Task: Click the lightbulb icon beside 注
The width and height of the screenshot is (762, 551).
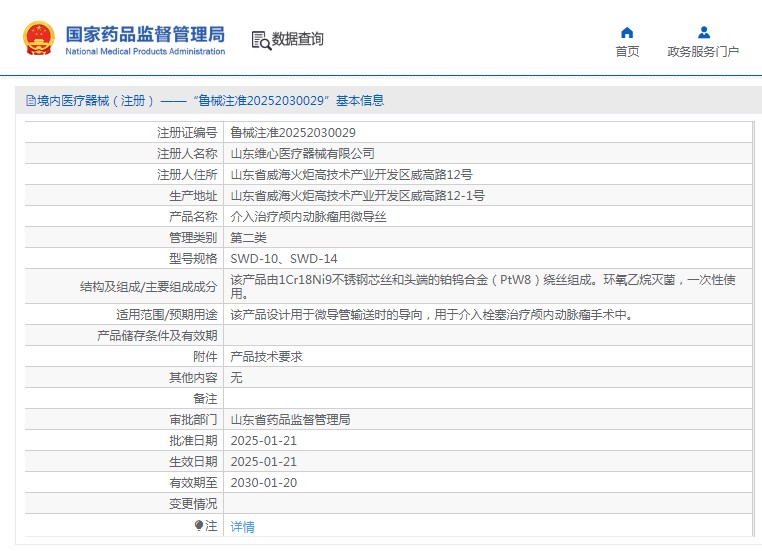Action: 199,525
